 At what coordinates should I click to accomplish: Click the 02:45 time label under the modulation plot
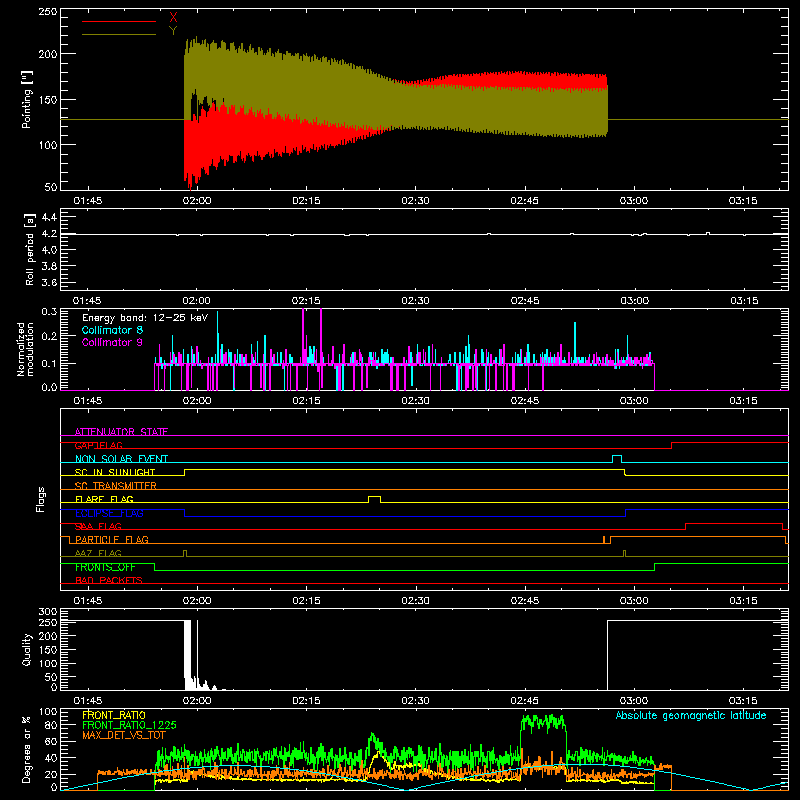524,401
